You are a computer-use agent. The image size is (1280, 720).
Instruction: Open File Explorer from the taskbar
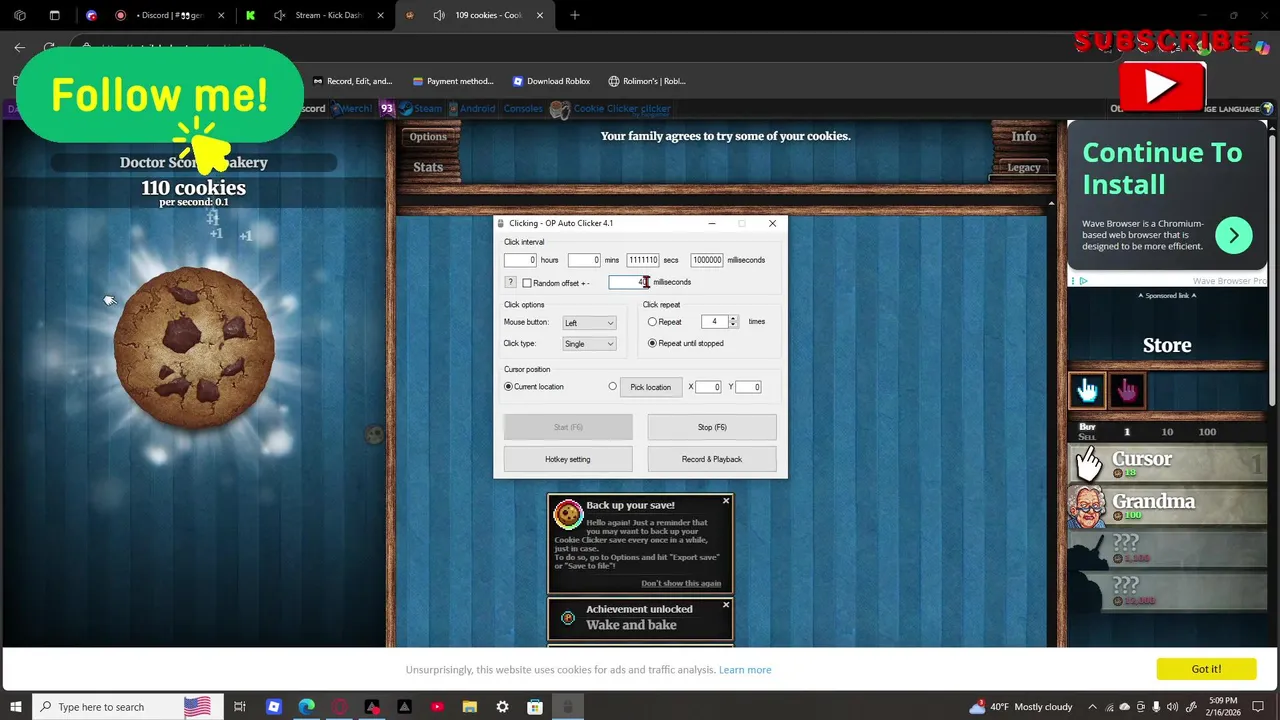[x=469, y=707]
